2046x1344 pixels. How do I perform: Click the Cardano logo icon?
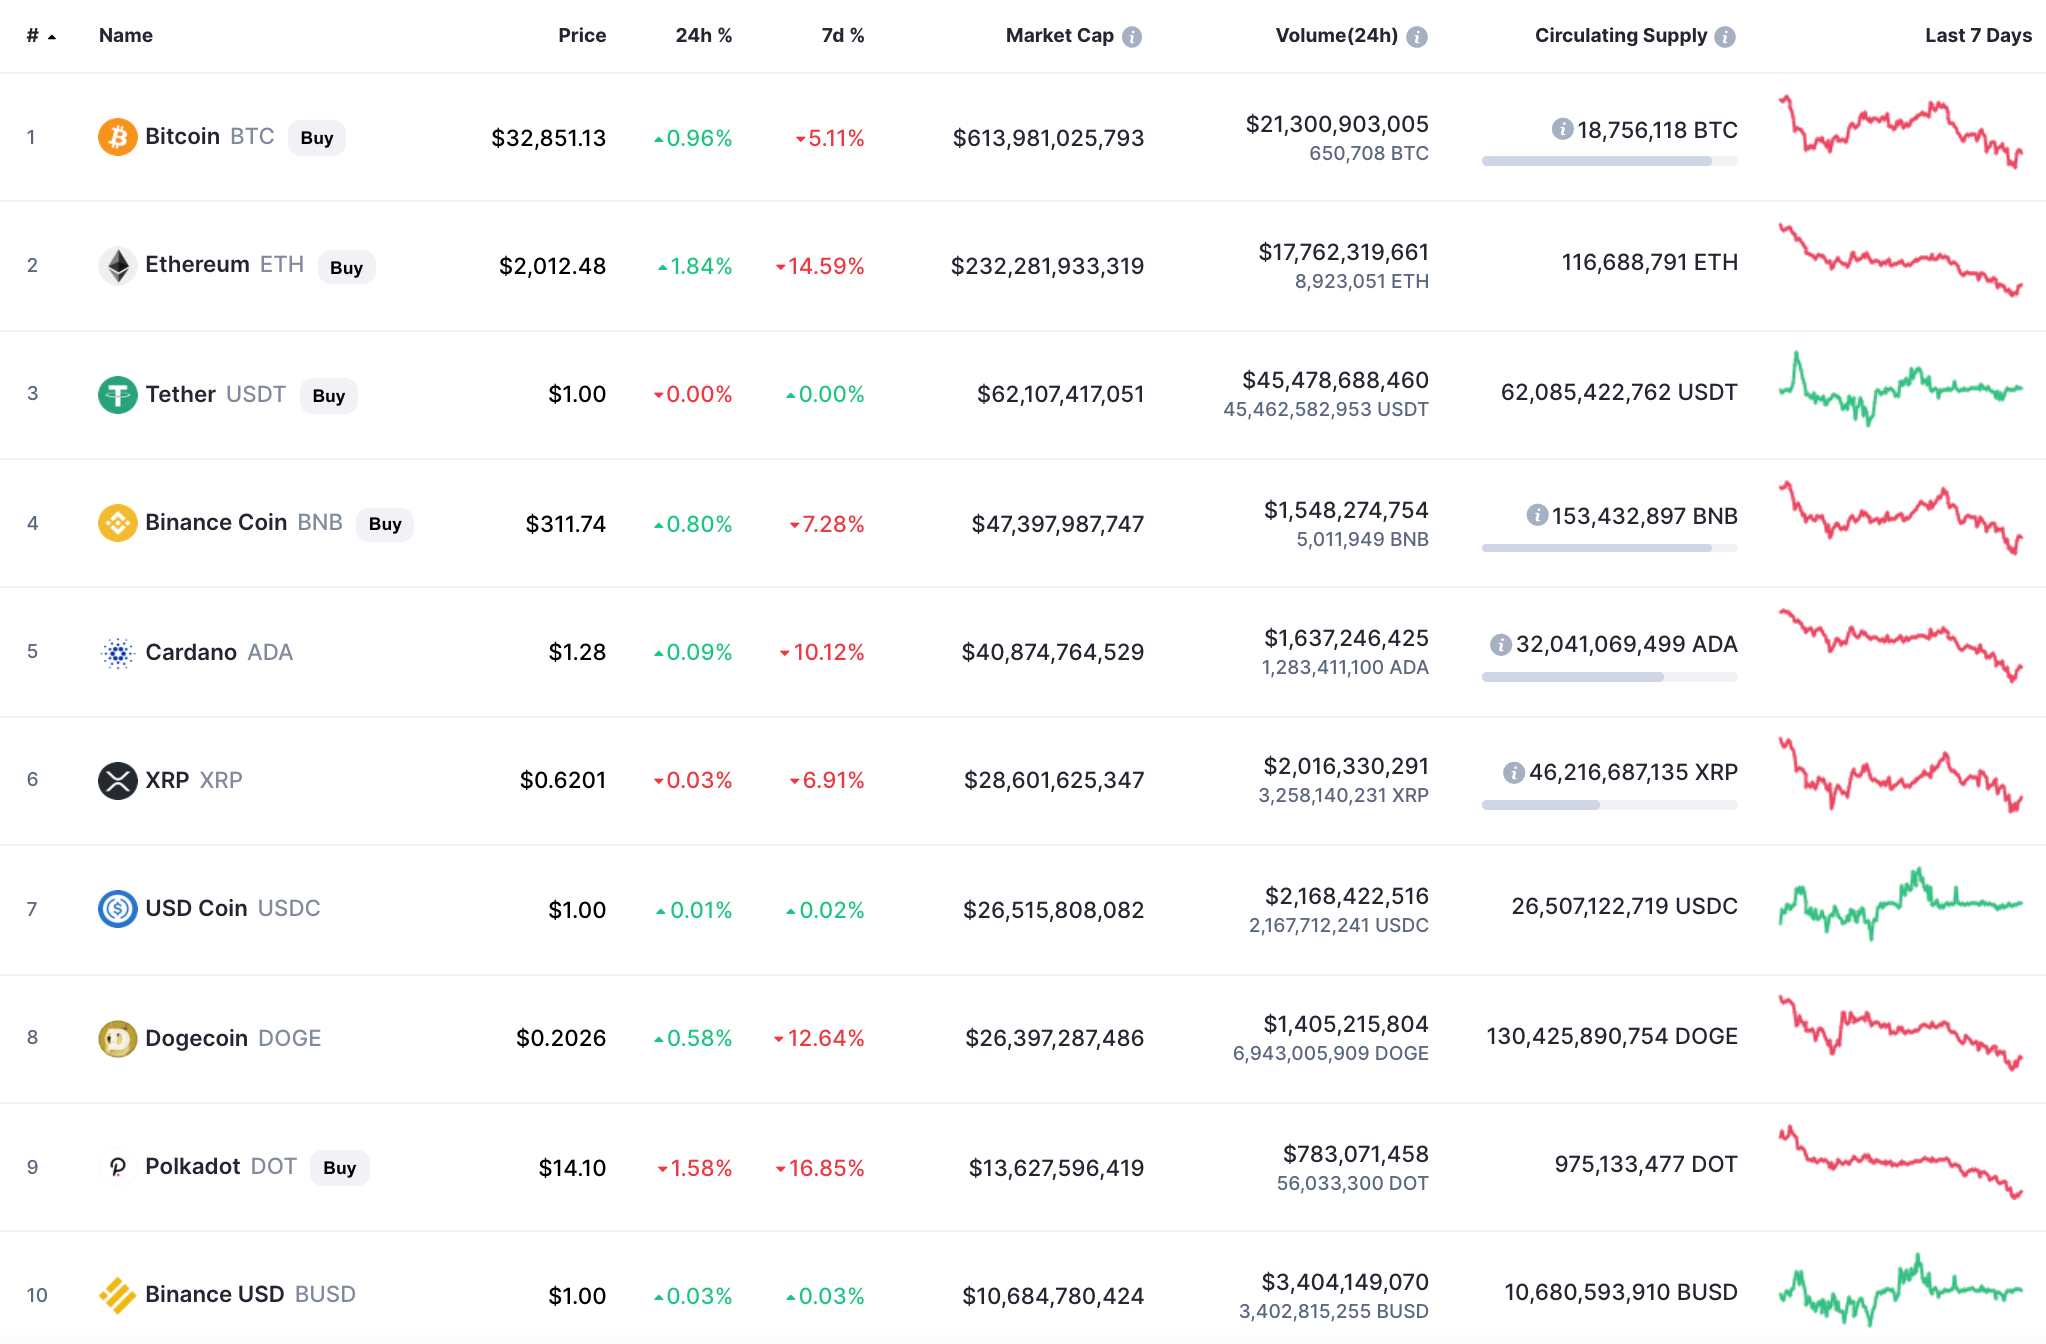[x=118, y=652]
